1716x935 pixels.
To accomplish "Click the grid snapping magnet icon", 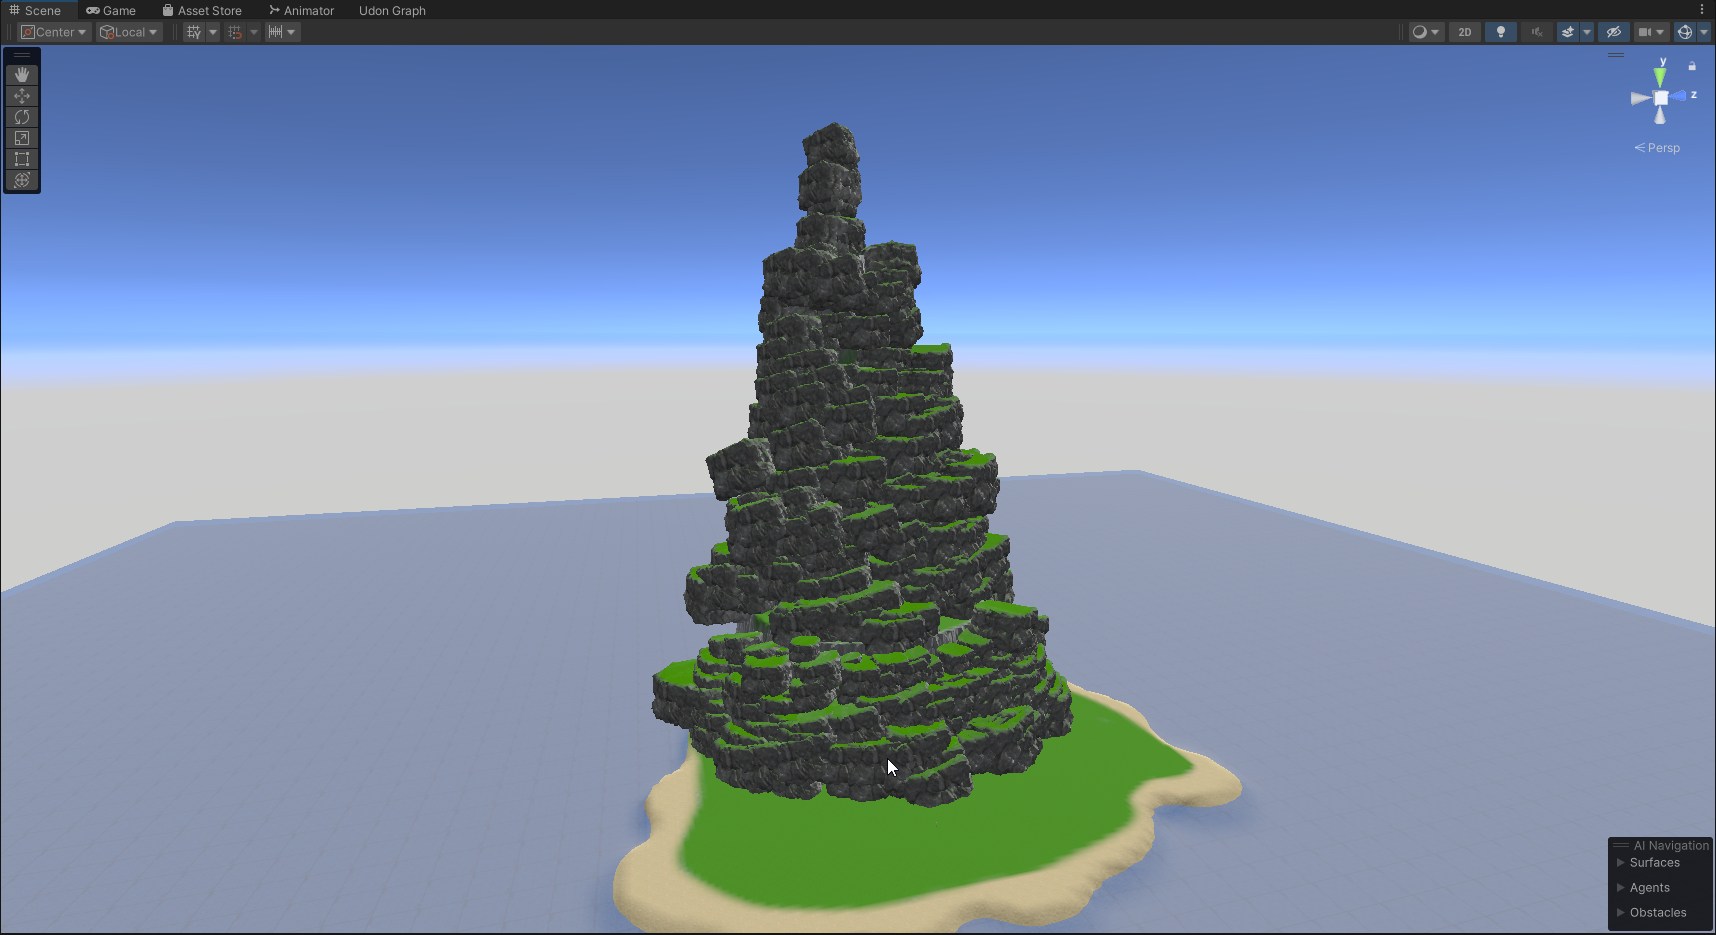I will [235, 32].
